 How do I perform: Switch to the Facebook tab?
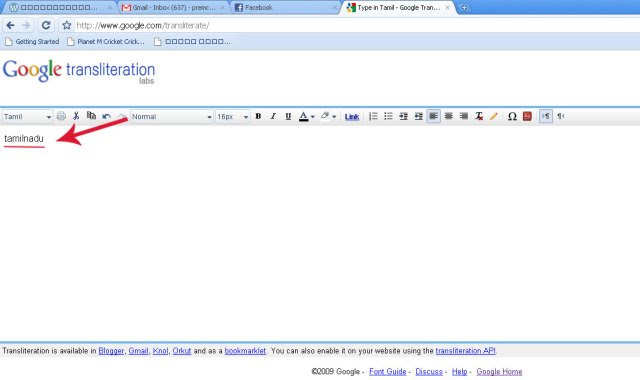pos(285,7)
